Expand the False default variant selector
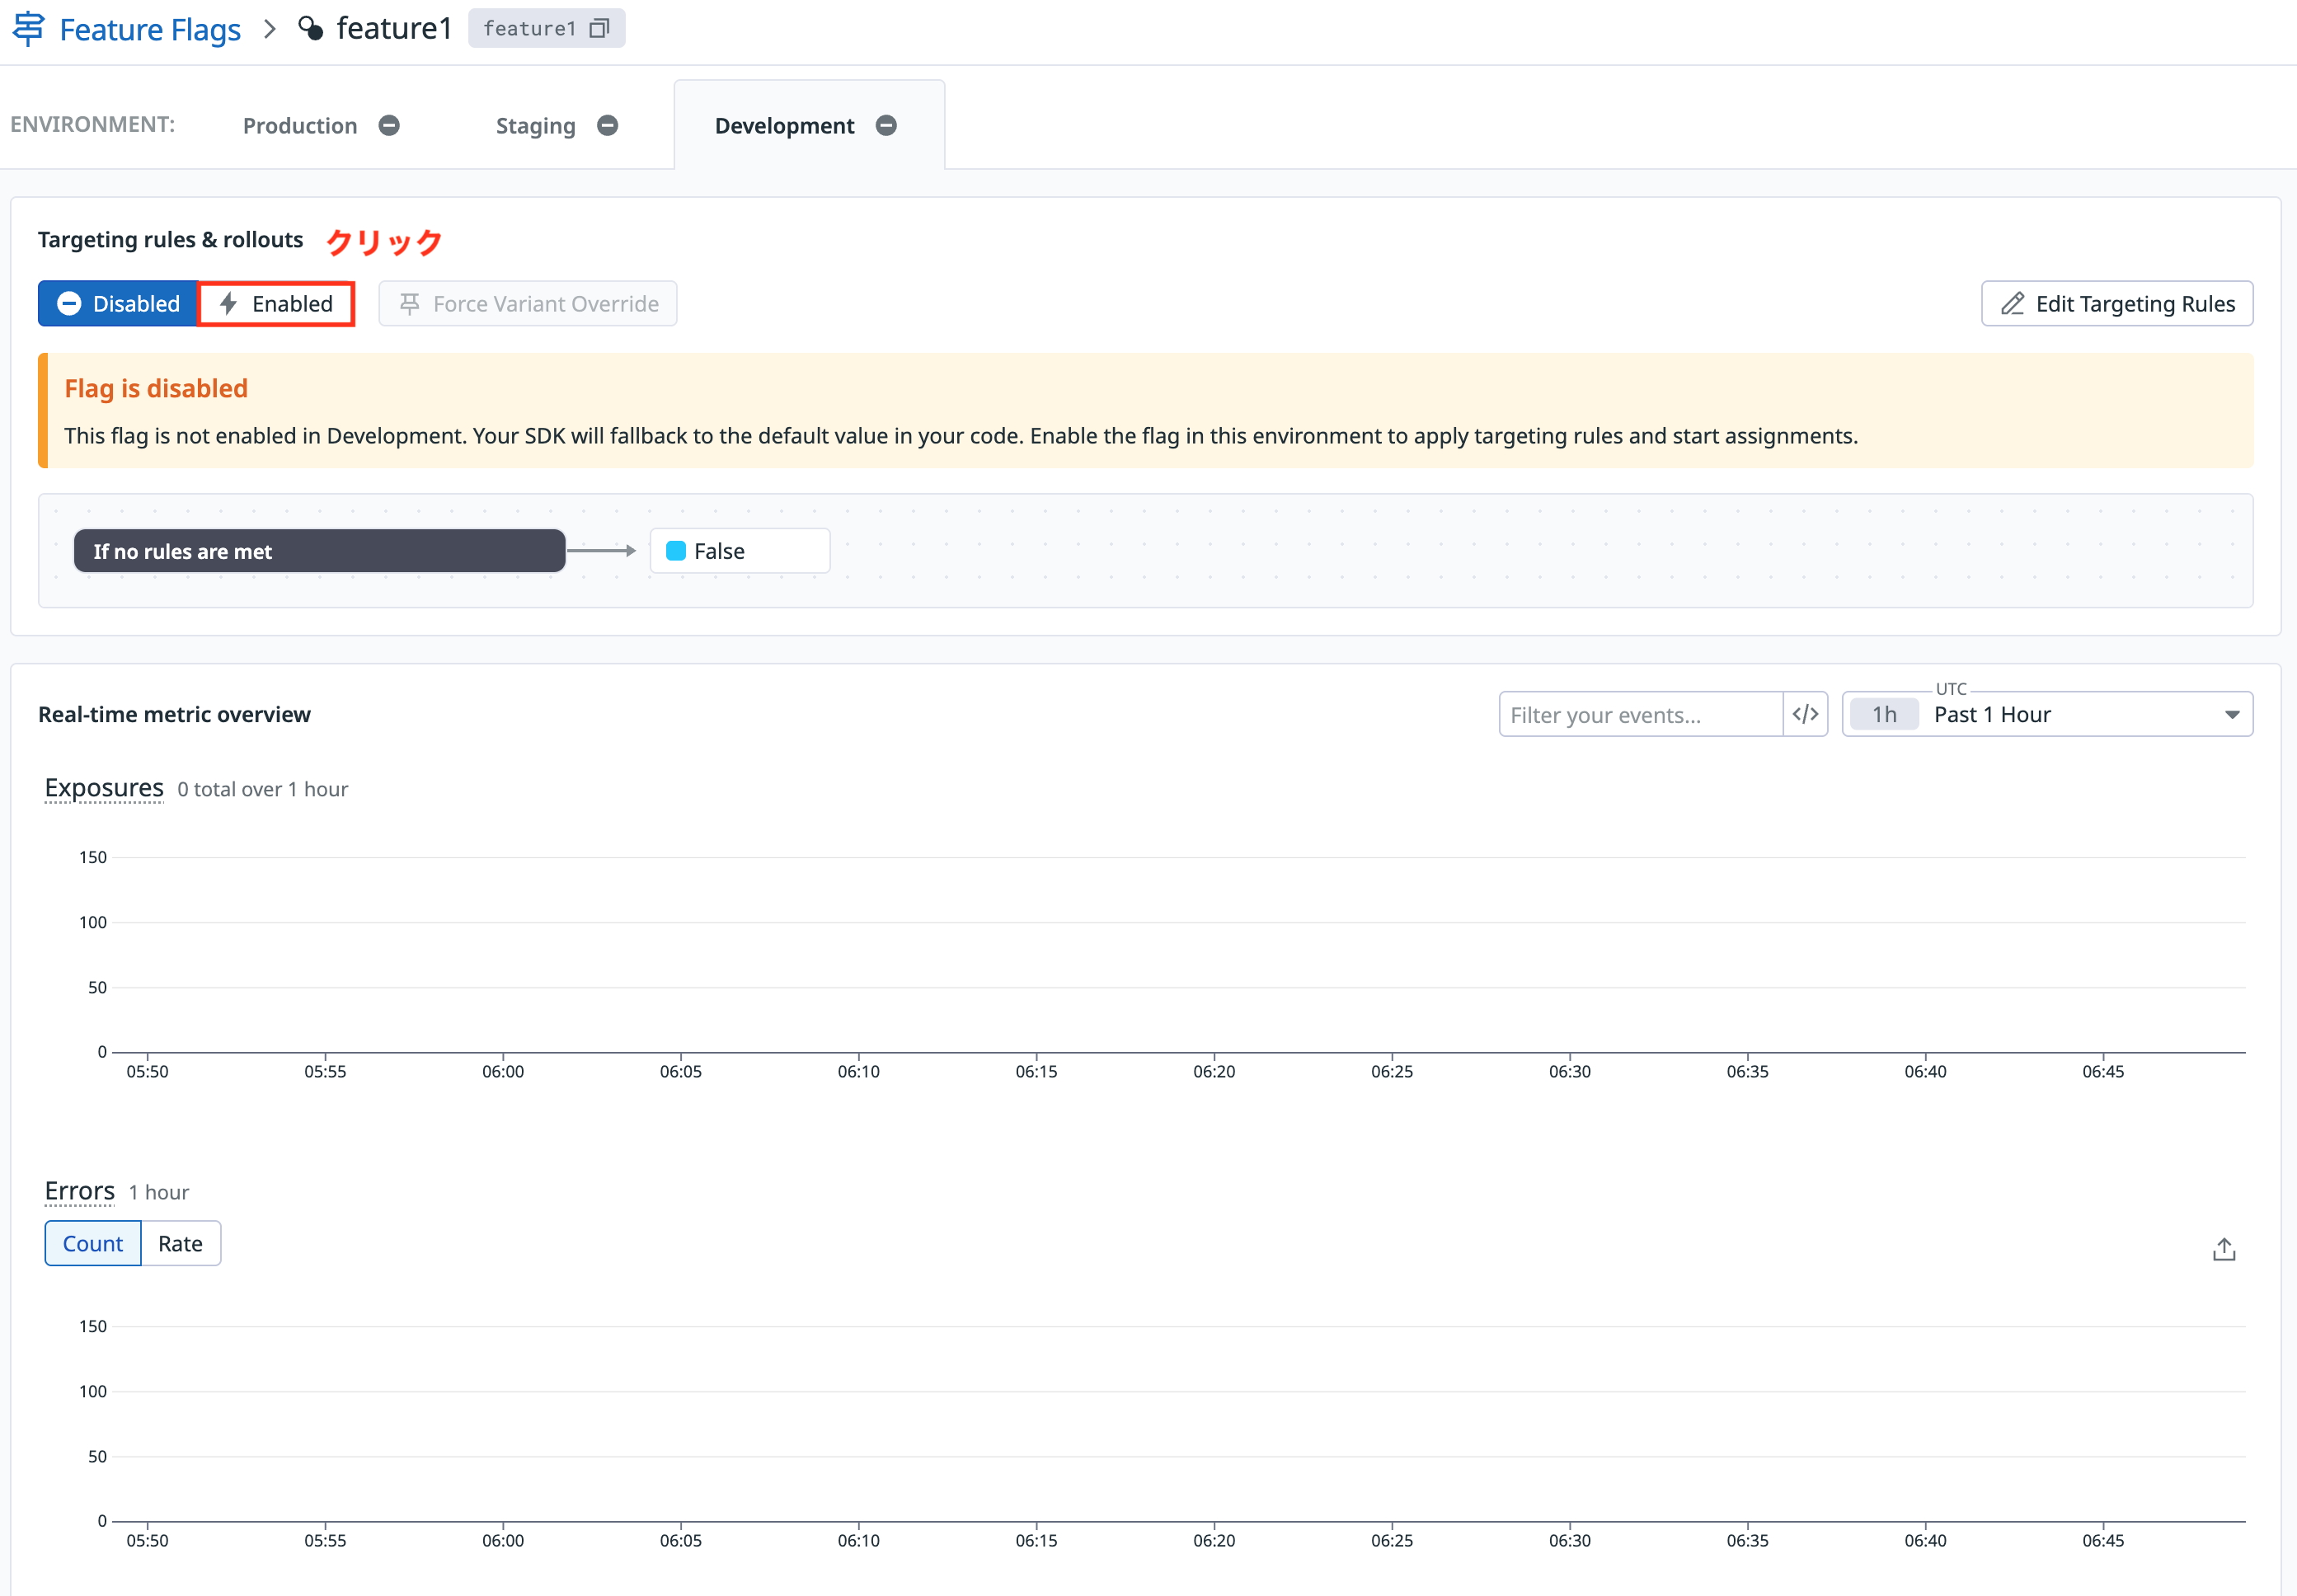 [739, 551]
